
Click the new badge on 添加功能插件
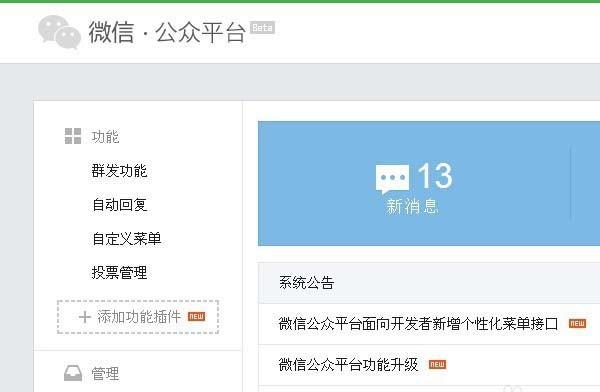point(196,317)
